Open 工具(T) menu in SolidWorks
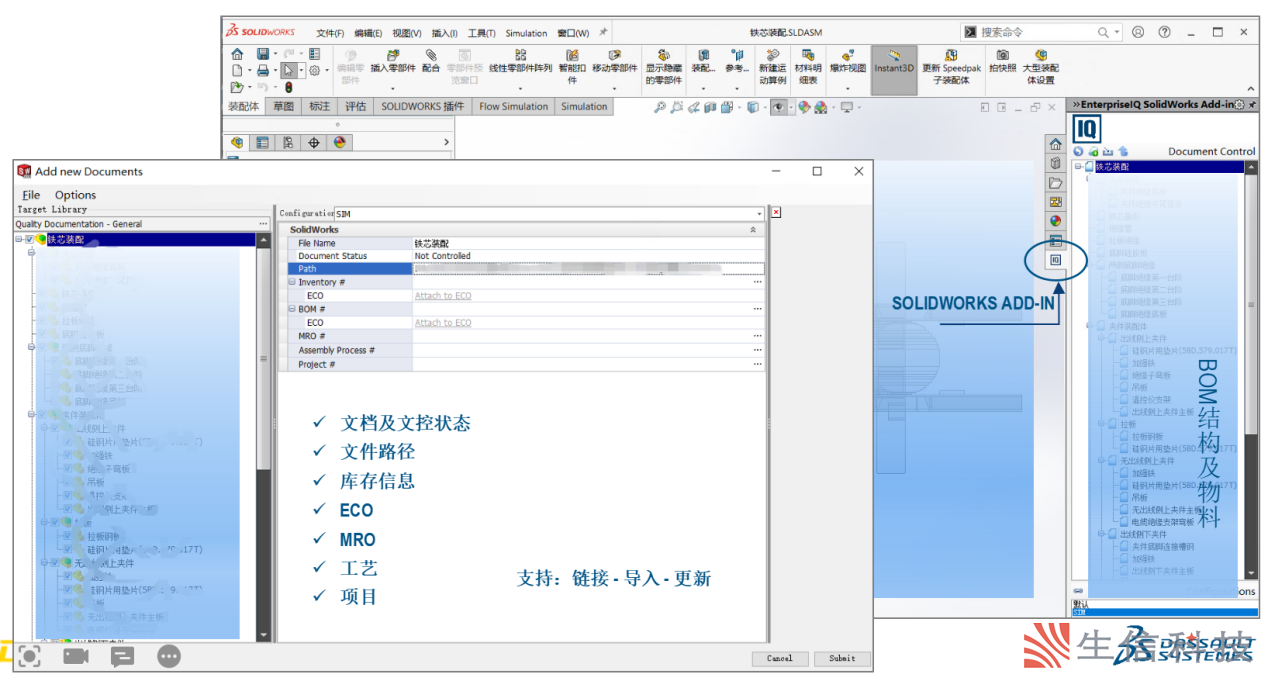Screen dimensions: 1268x688 click(482, 33)
